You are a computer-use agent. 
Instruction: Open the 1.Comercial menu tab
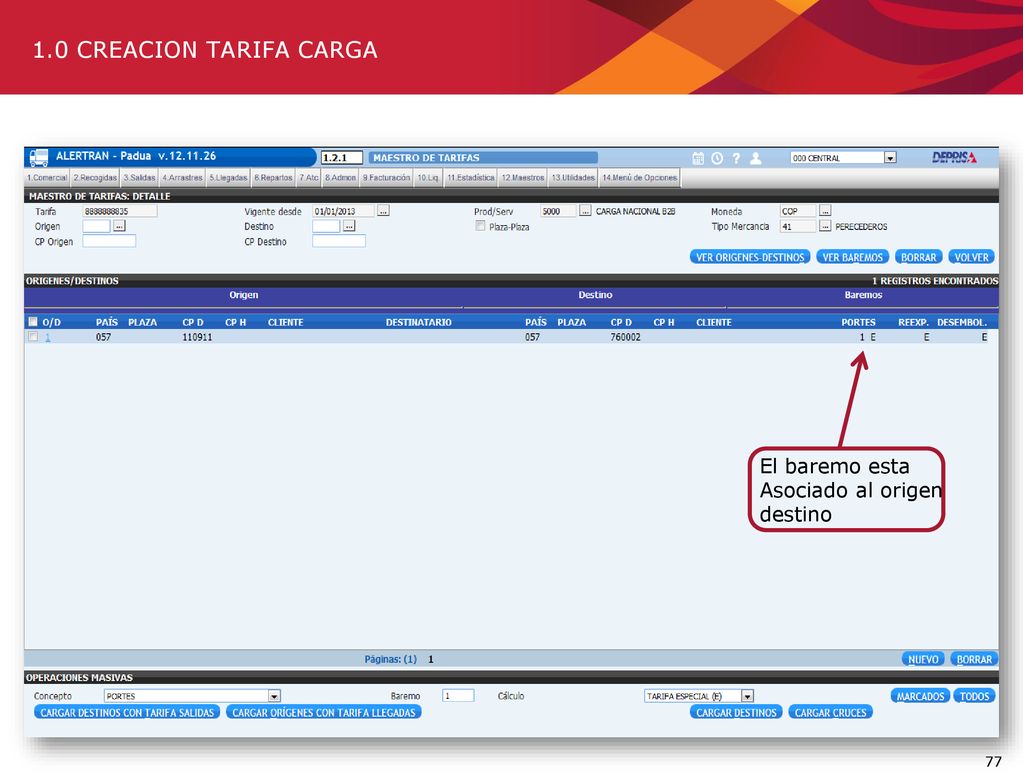[x=47, y=177]
